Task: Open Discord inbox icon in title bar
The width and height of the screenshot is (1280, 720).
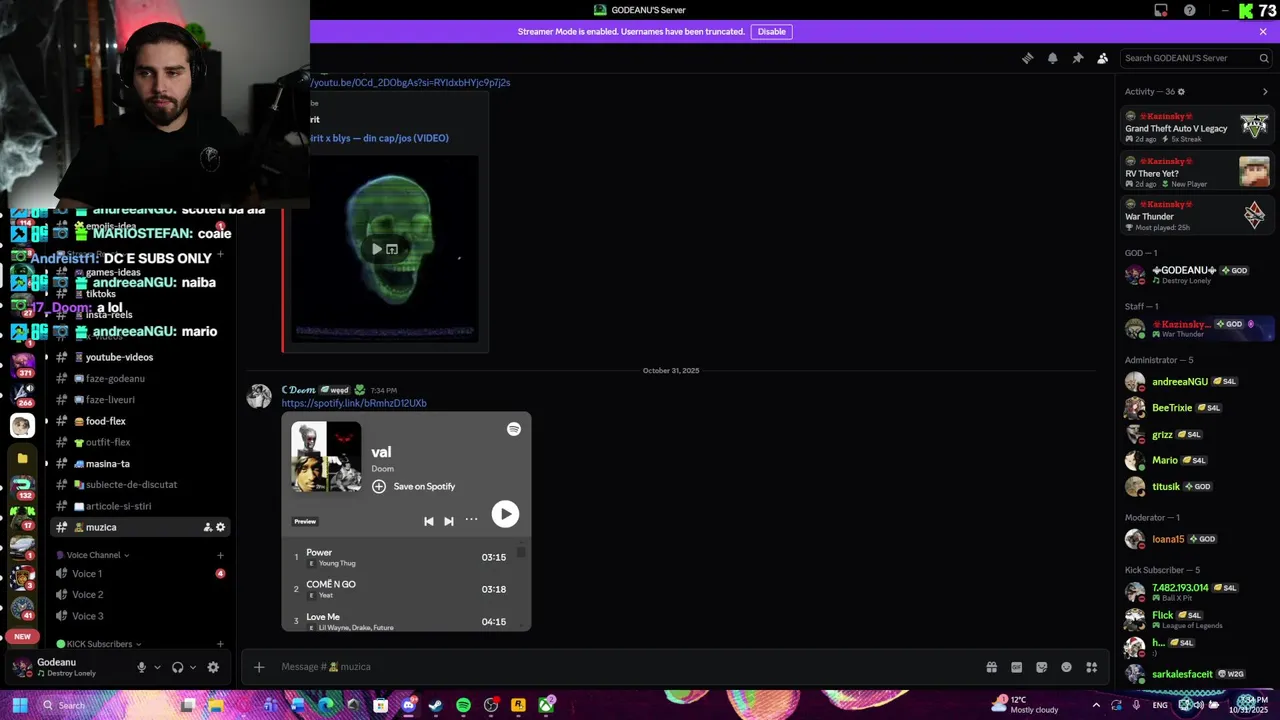Action: [1160, 10]
